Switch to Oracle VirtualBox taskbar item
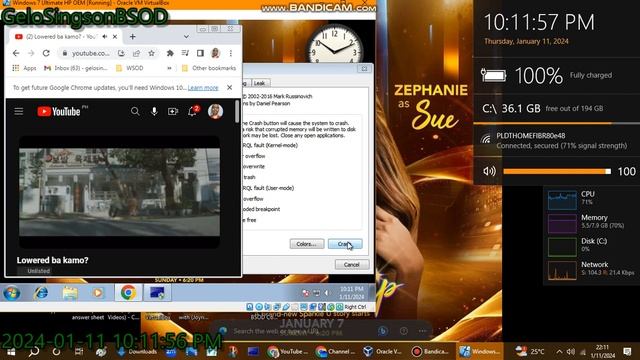Screen dimensions: 640x360 [382, 351]
